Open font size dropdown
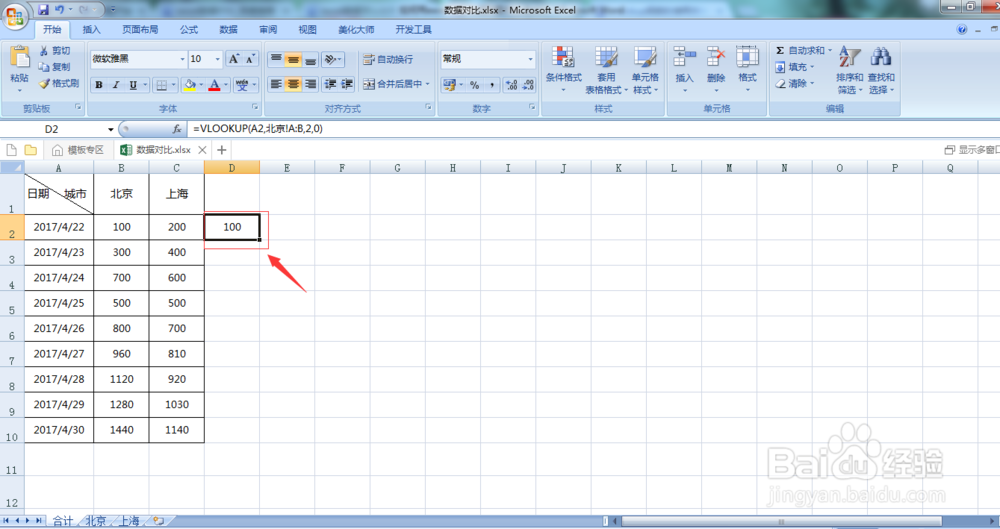This screenshot has width=1000, height=529. [217, 59]
